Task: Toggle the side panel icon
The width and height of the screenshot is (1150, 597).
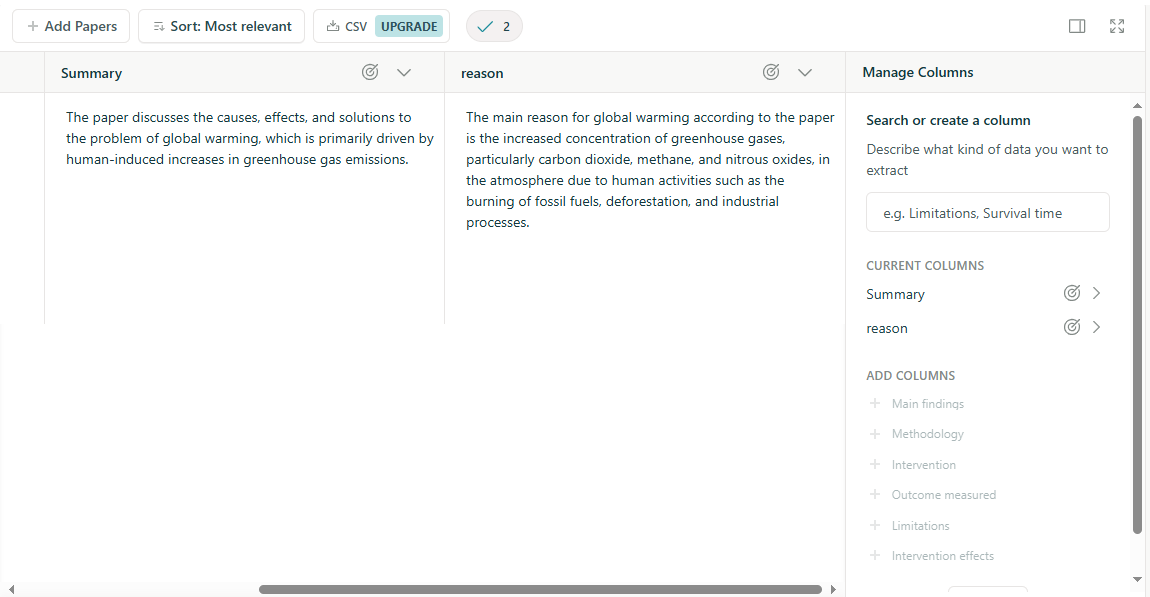Action: click(1077, 26)
